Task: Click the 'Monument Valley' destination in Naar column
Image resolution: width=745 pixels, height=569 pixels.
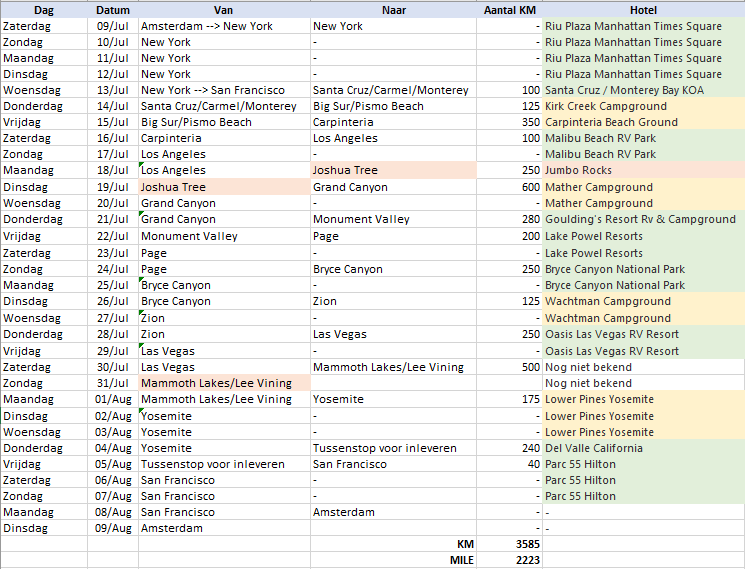Action: tap(393, 219)
